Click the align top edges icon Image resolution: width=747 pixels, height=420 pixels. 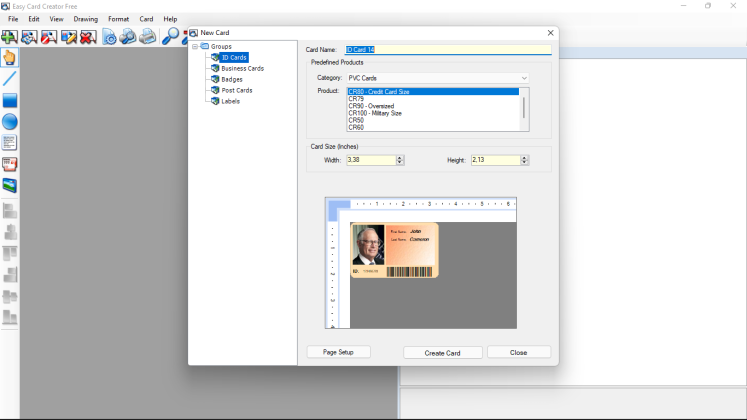[x=10, y=253]
